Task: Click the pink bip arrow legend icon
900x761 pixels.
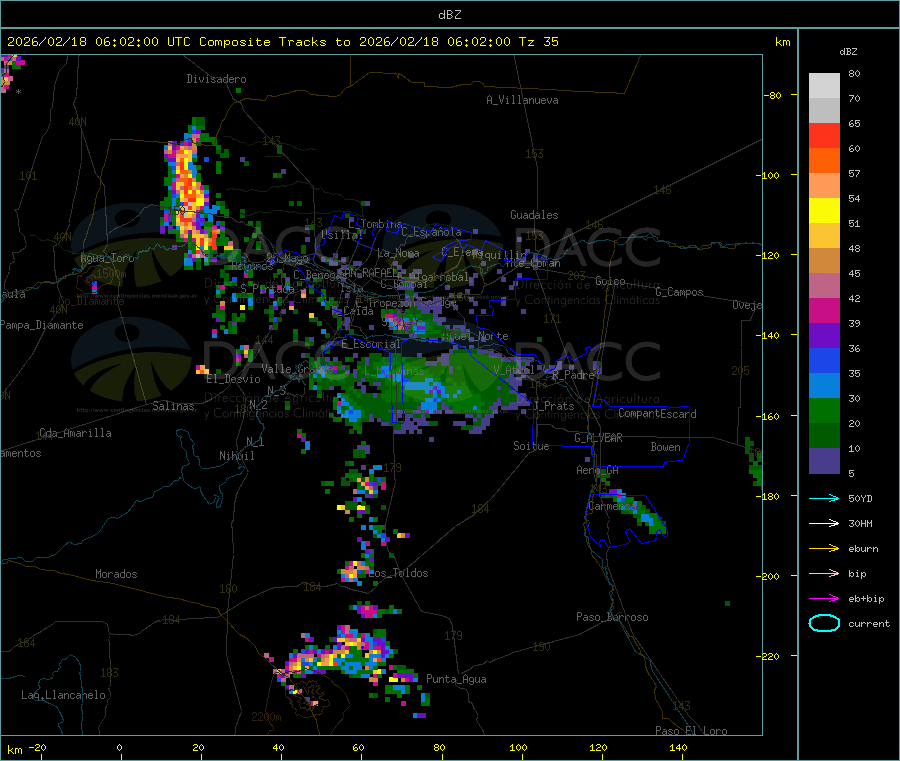Action: coord(824,573)
